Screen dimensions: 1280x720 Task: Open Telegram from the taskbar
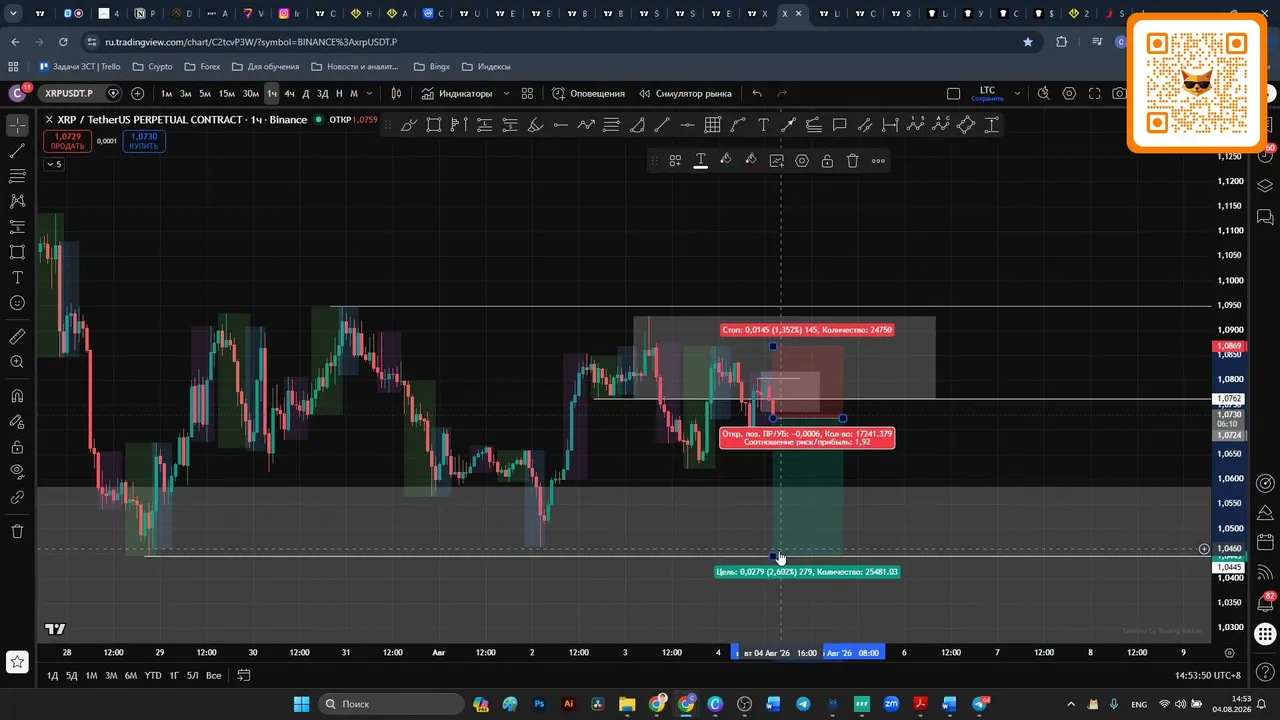pyautogui.click(x=803, y=704)
